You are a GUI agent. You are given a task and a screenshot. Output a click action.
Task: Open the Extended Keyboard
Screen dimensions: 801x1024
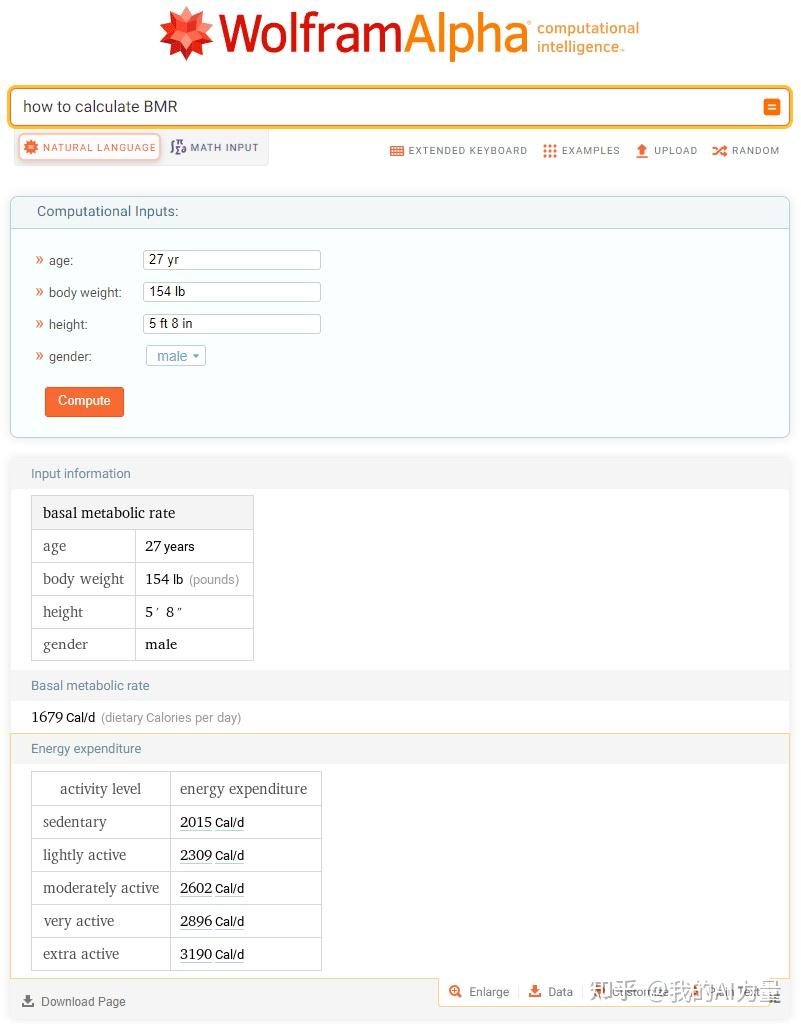point(458,150)
